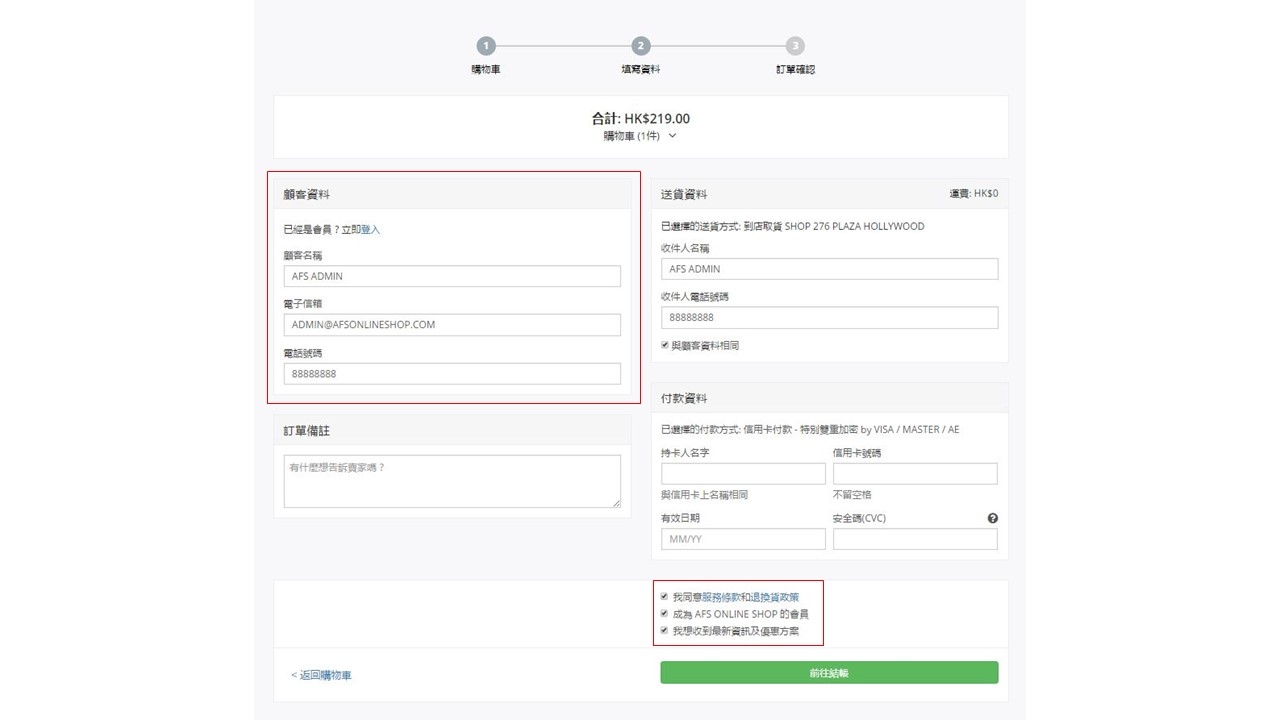Click the MM/YY expiry date field

pos(743,539)
